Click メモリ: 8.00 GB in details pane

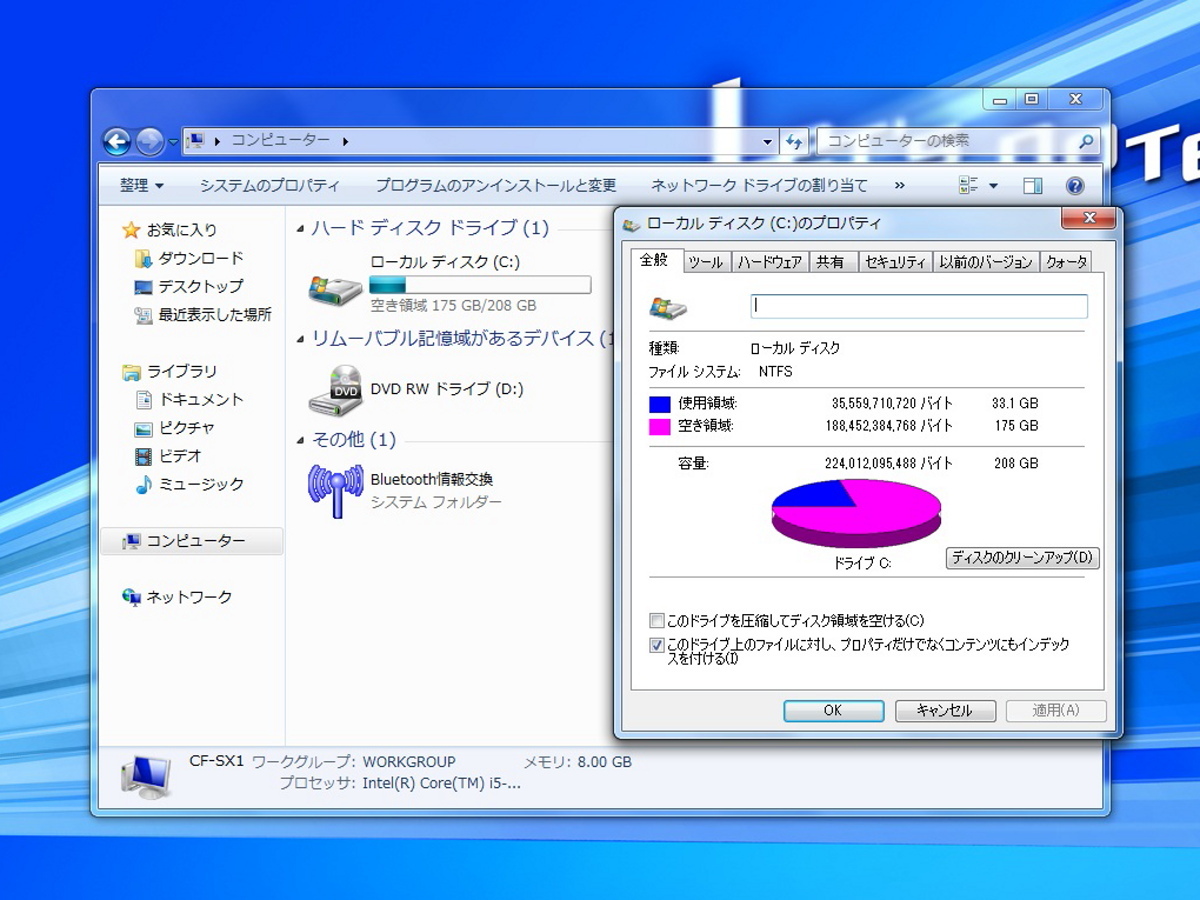pyautogui.click(x=578, y=762)
